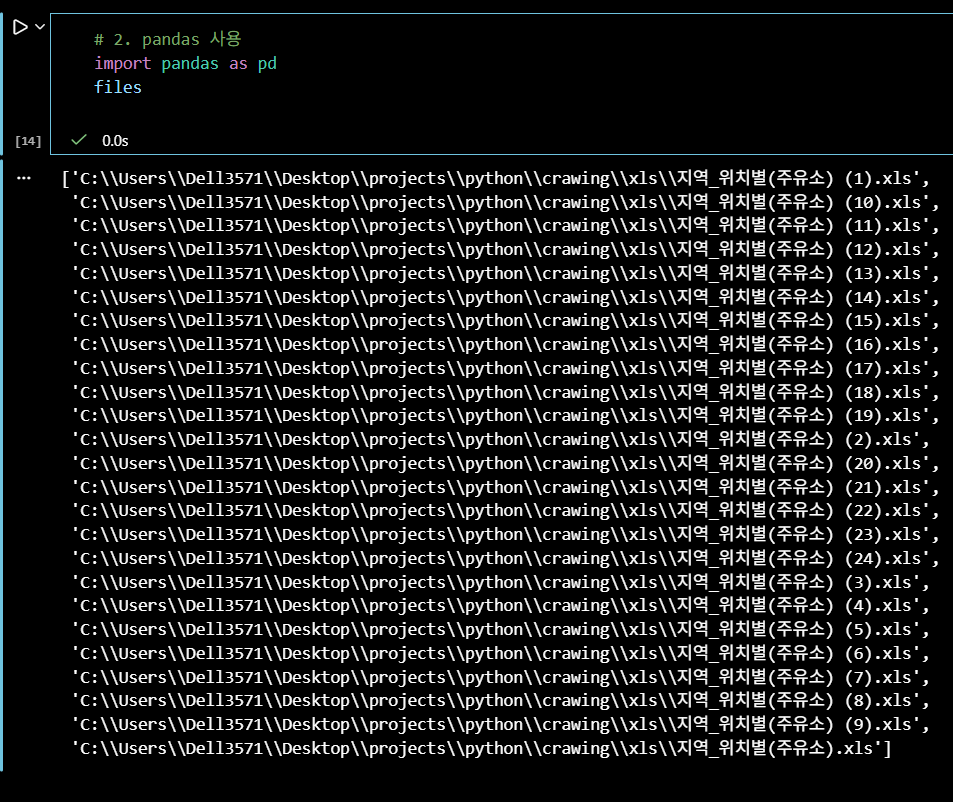Select output path ending in (15).xls

(506, 320)
